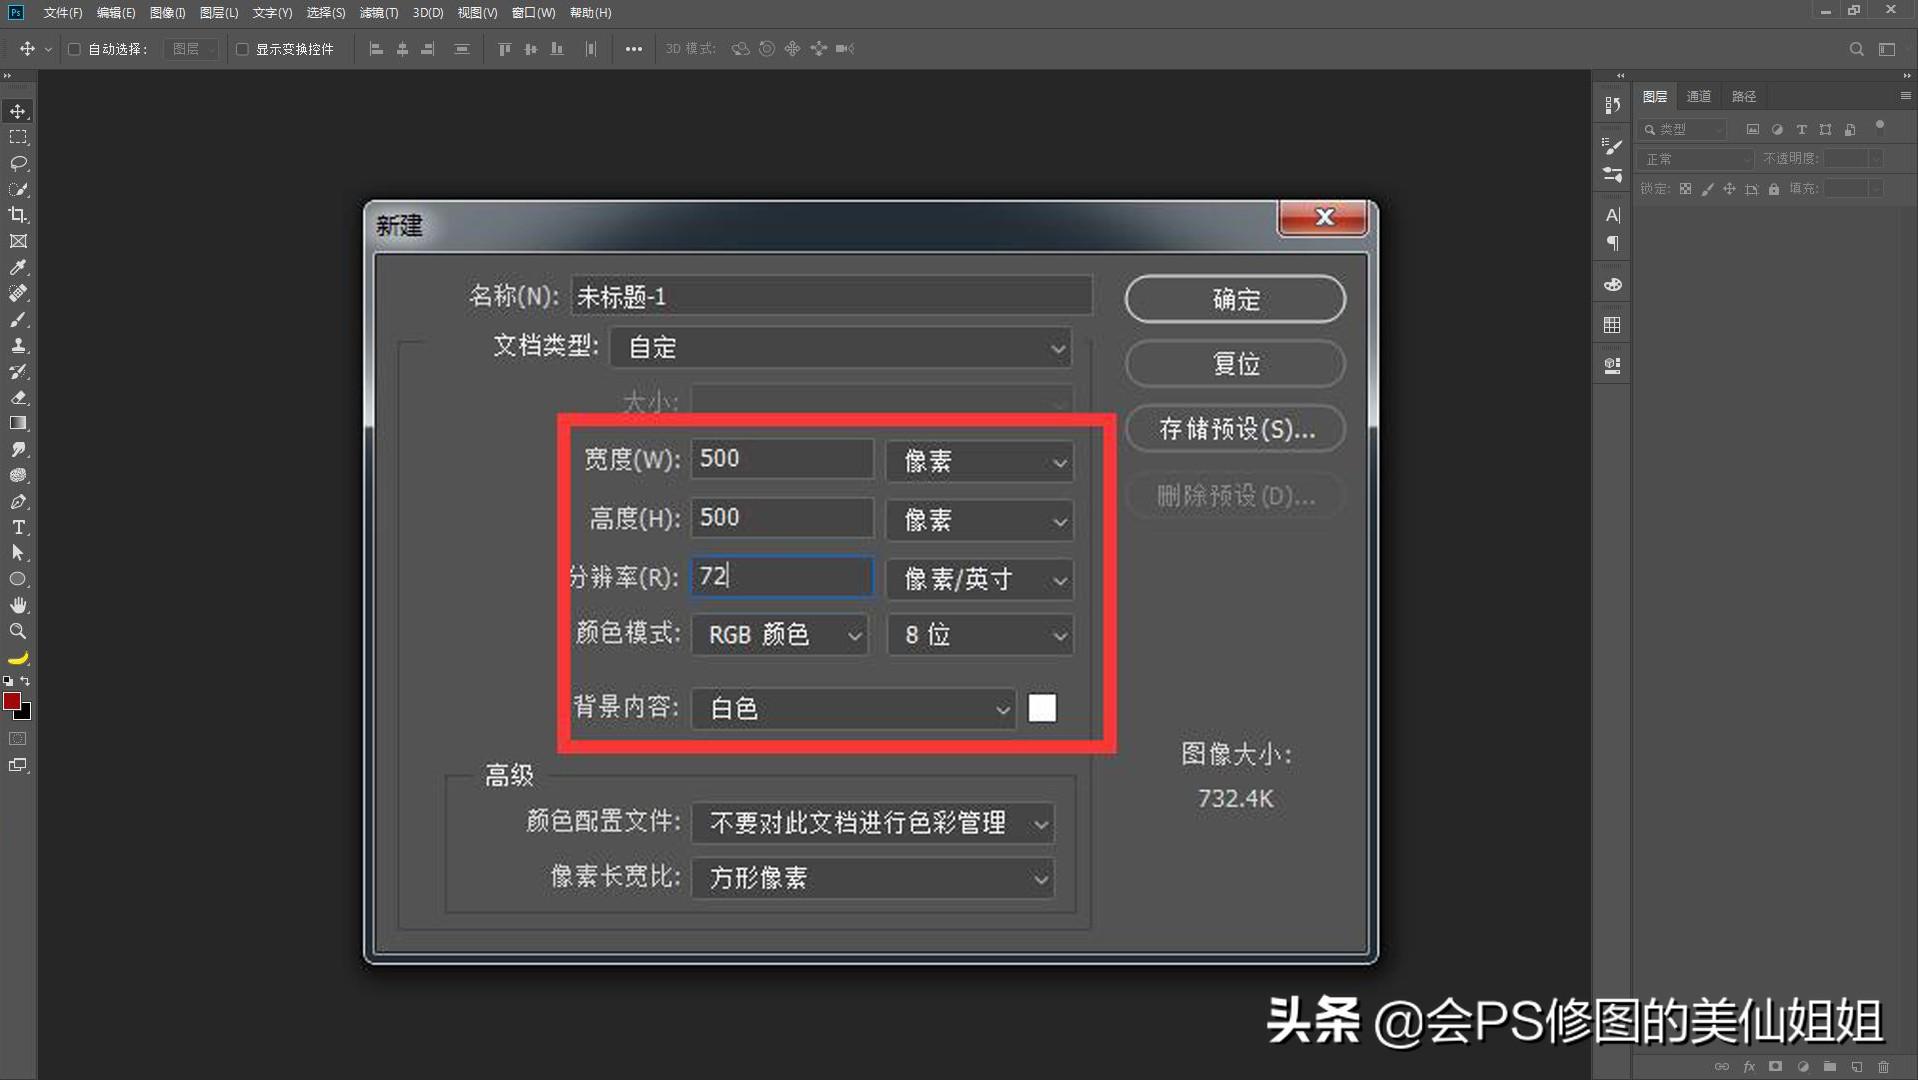Open the 颜色配置文件 dropdown

point(873,823)
